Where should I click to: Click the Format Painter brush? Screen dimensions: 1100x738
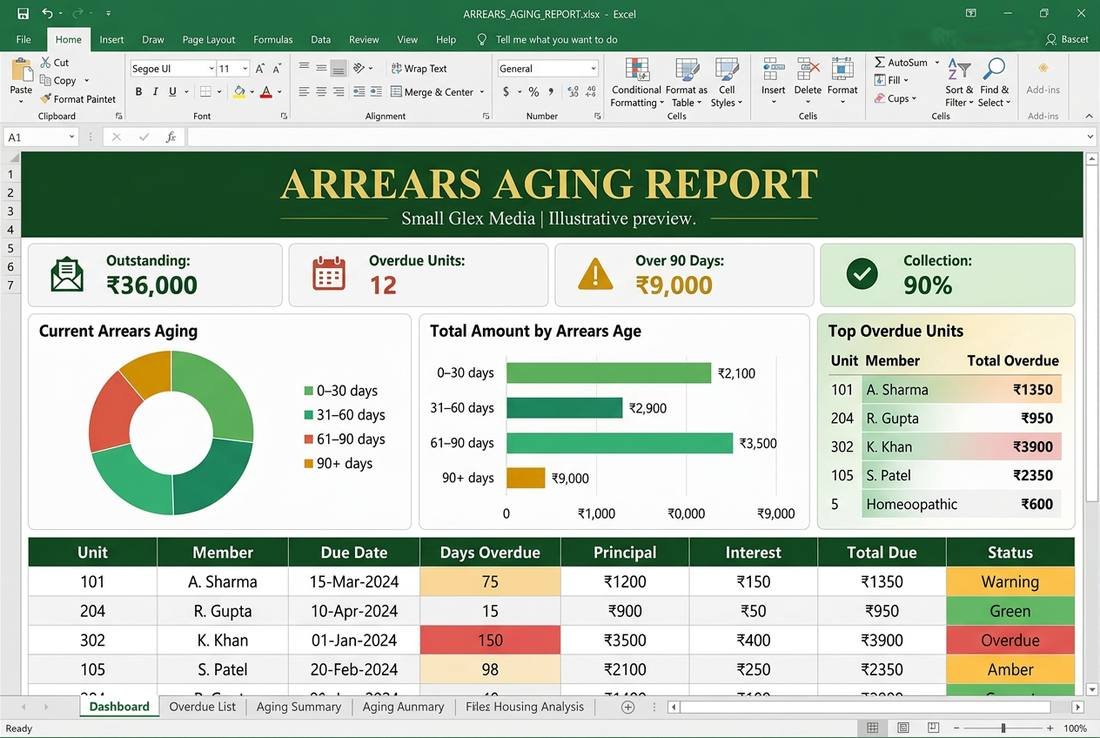[x=46, y=99]
